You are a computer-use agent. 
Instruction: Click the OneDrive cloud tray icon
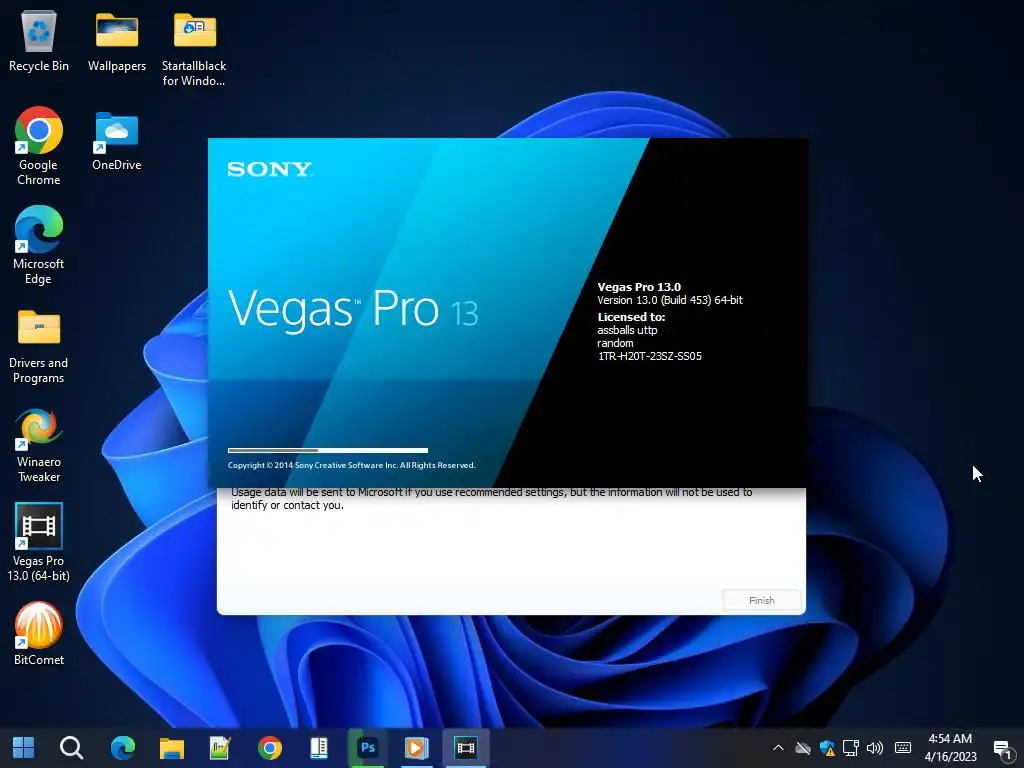(x=803, y=748)
